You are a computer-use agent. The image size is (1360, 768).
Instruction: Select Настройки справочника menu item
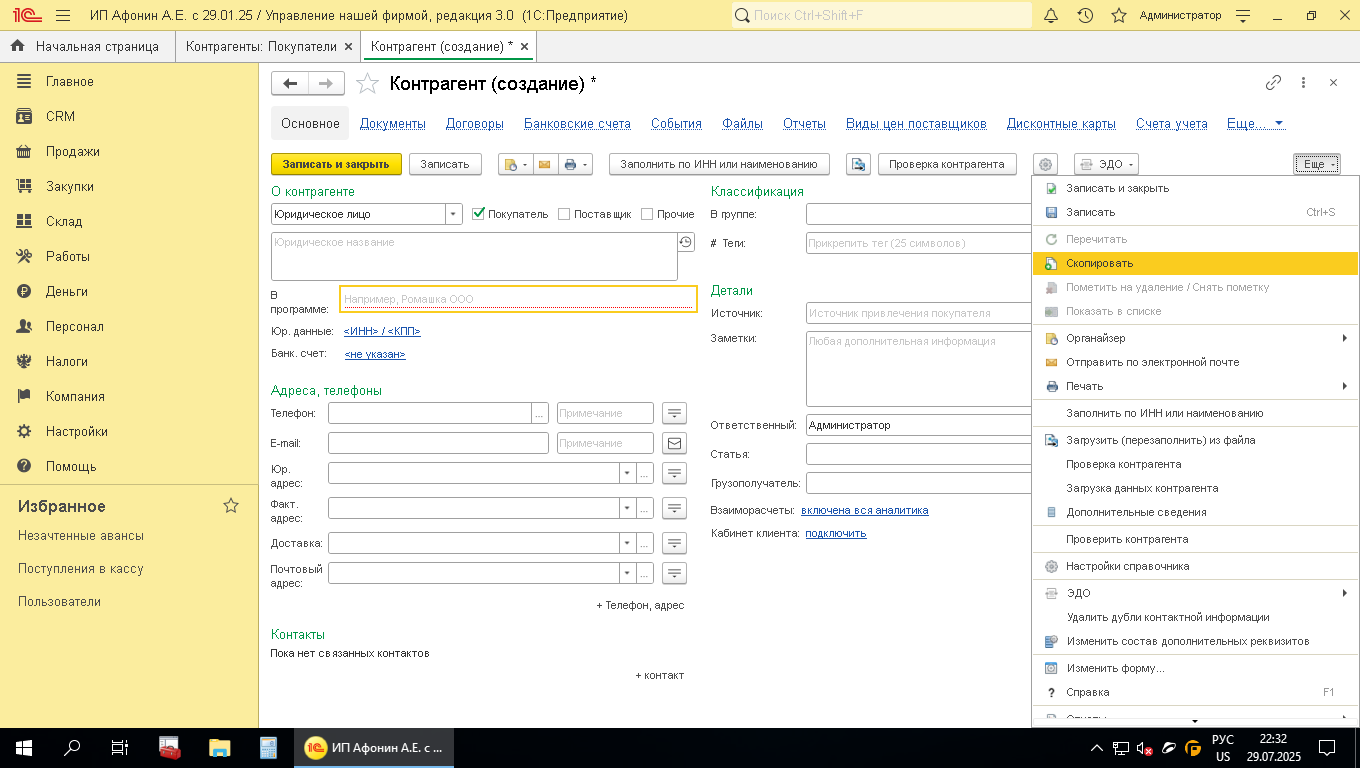[x=1195, y=566]
